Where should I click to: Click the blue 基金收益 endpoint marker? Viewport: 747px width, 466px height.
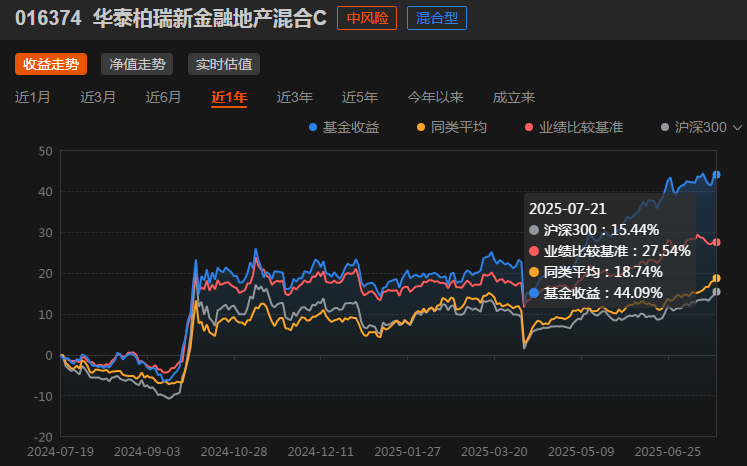pyautogui.click(x=716, y=174)
